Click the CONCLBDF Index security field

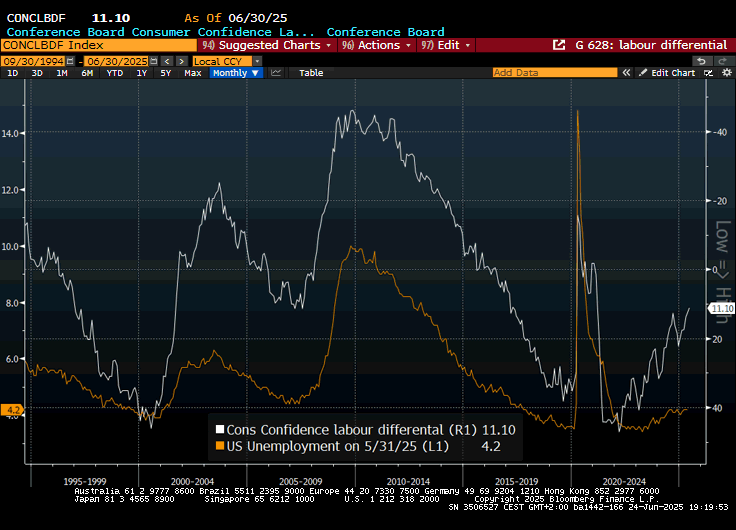click(x=99, y=45)
